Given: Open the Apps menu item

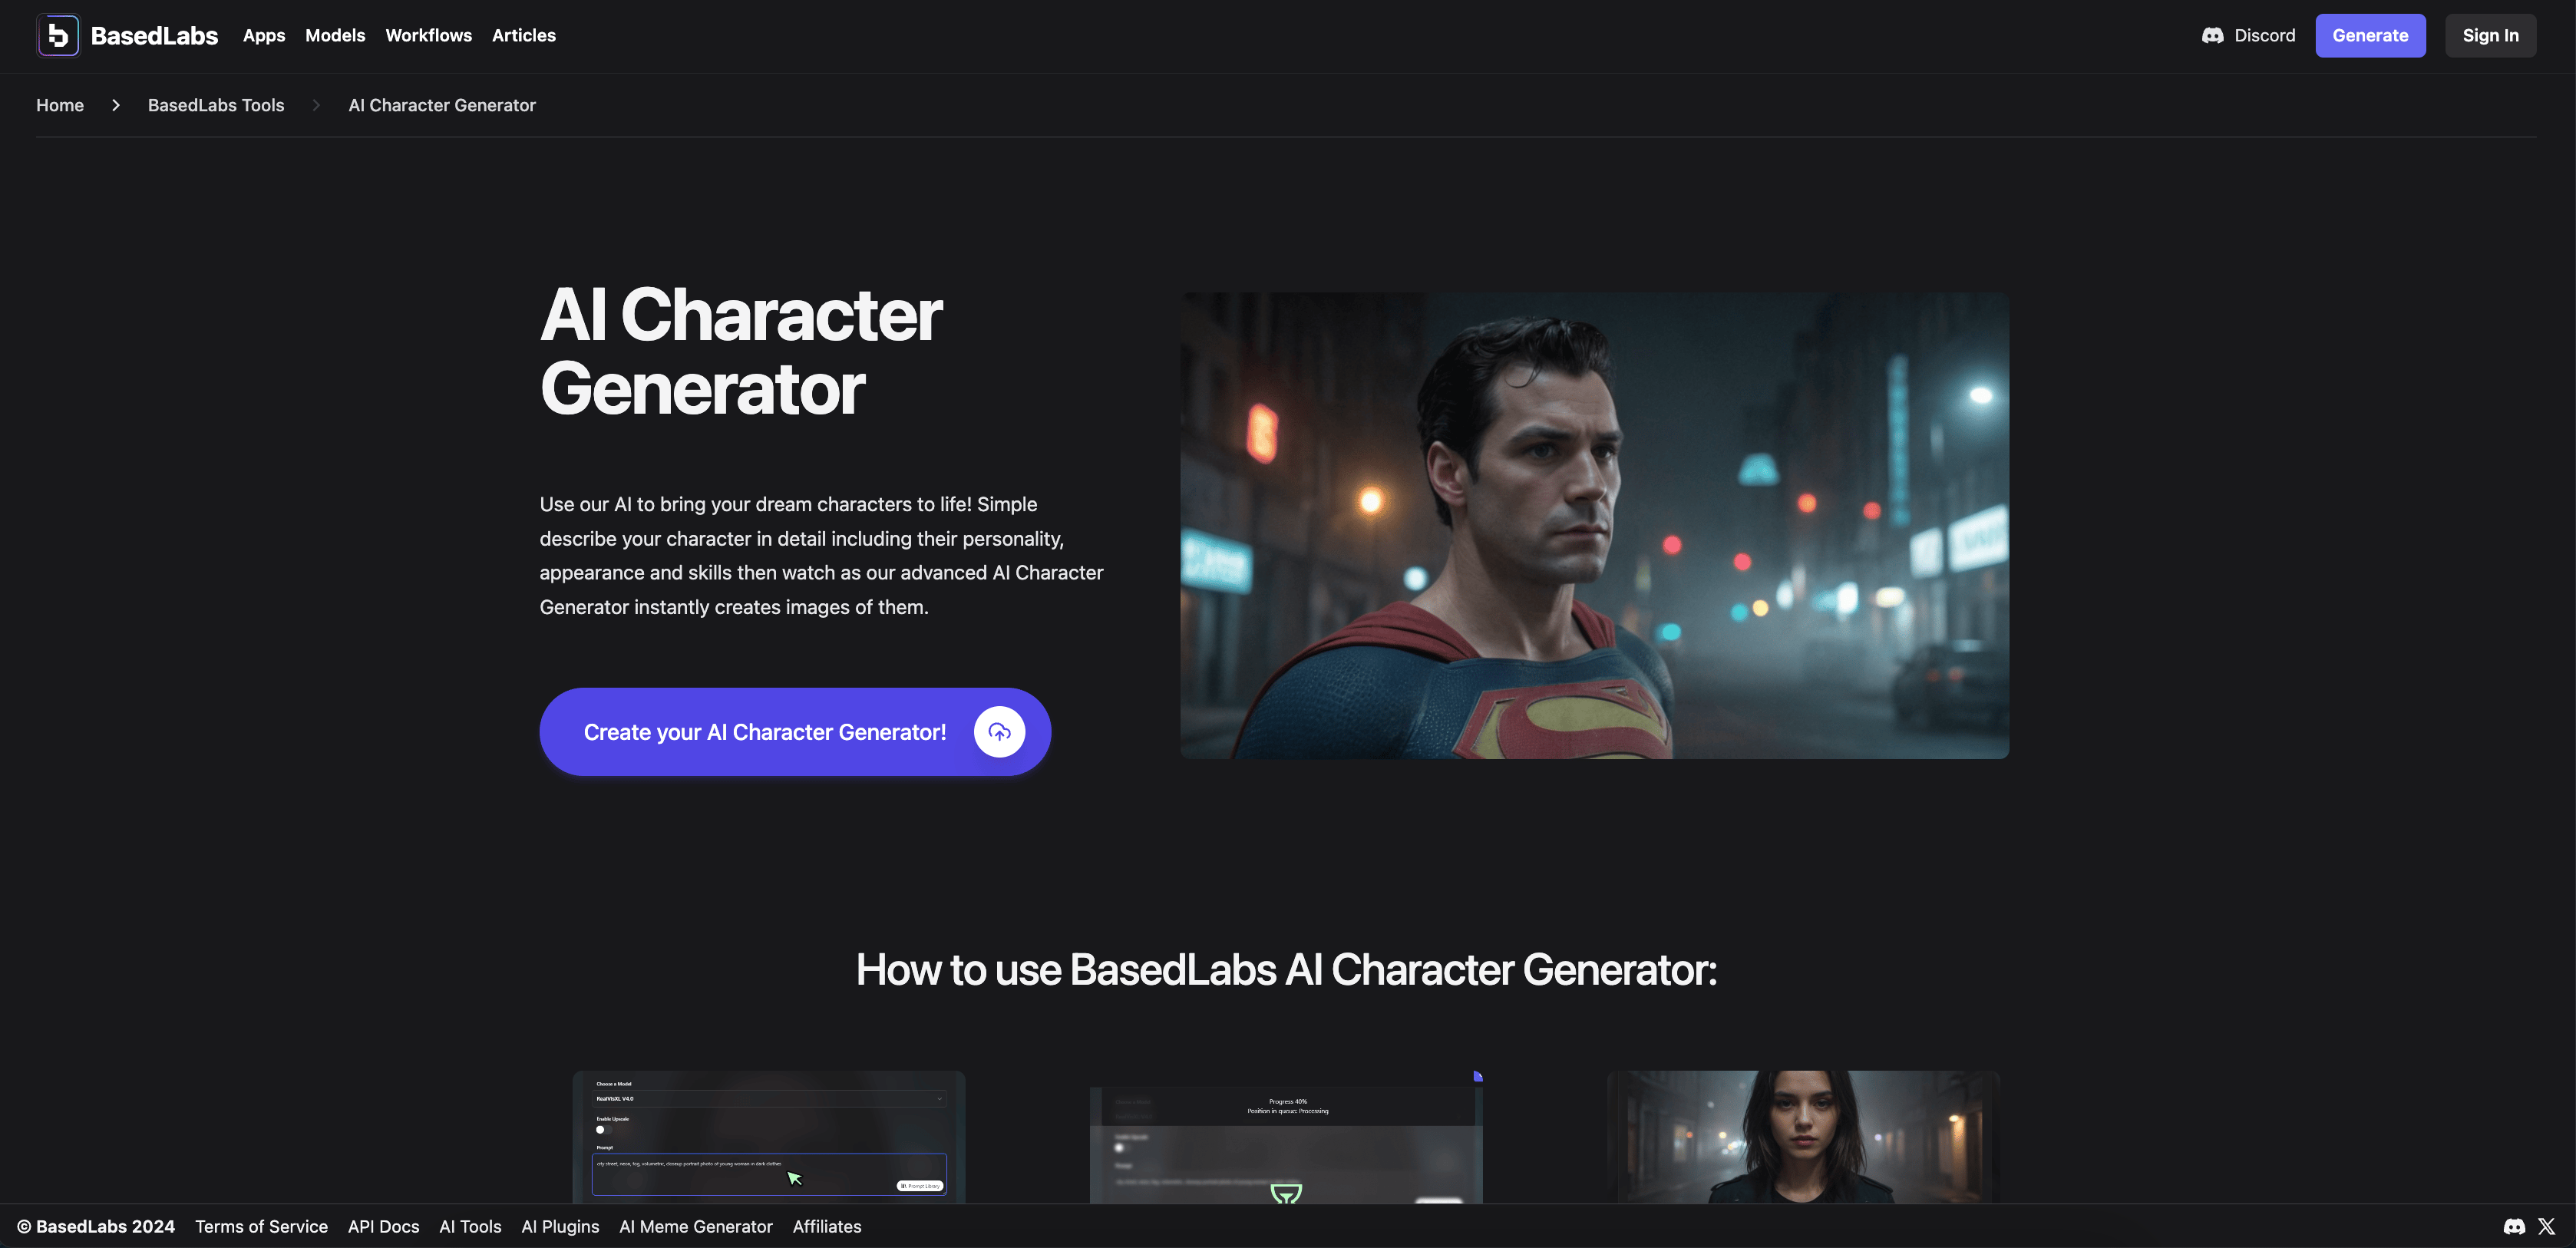Looking at the screenshot, I should coord(263,35).
